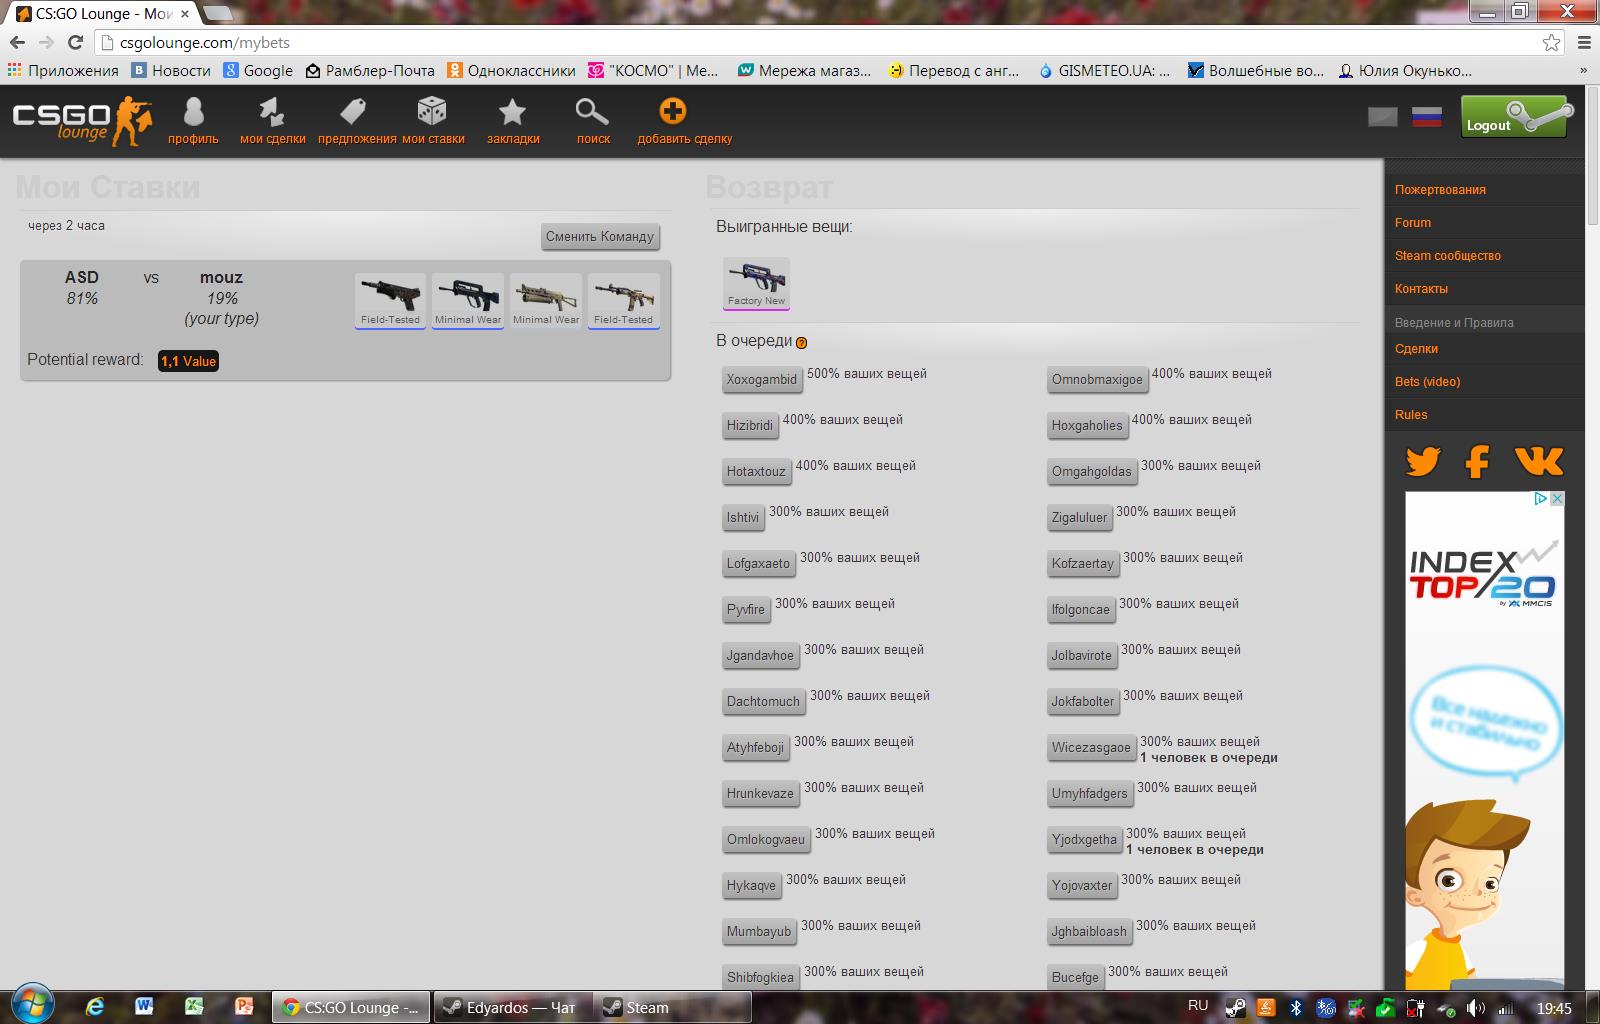Open the Новости bookmark
The width and height of the screenshot is (1600, 1024).
(172, 71)
